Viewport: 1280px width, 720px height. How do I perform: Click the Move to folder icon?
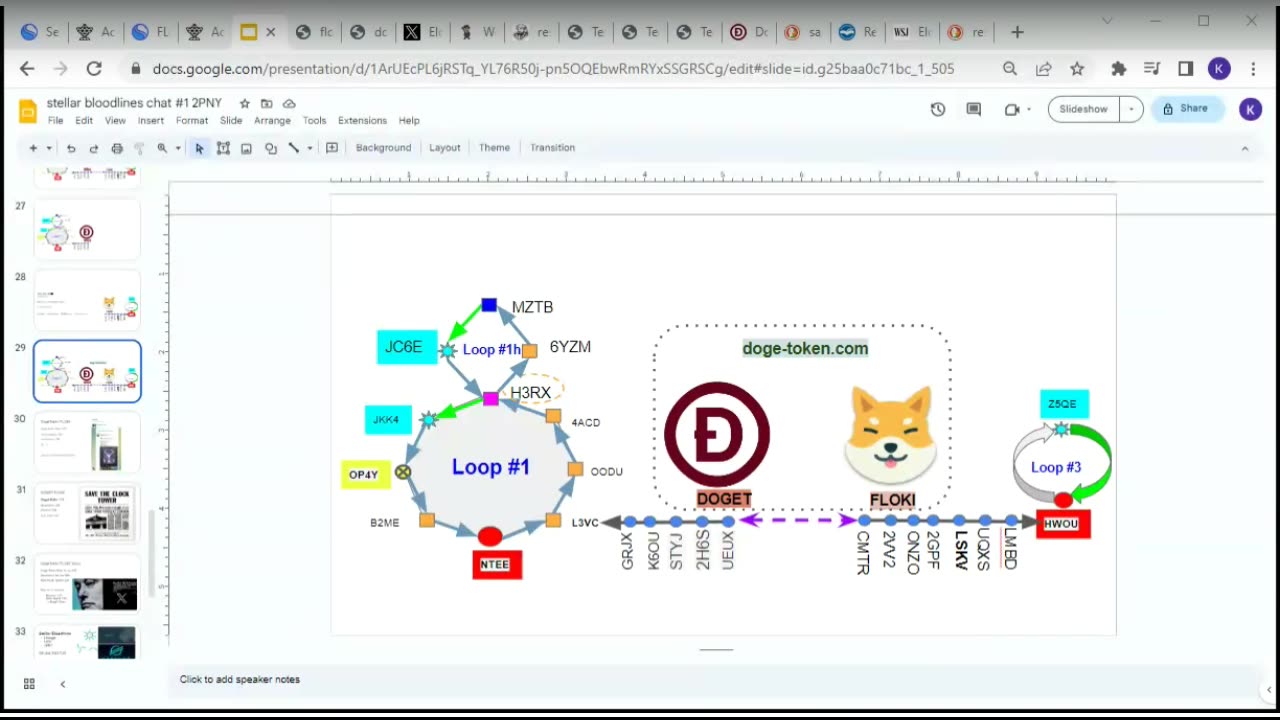coord(267,104)
